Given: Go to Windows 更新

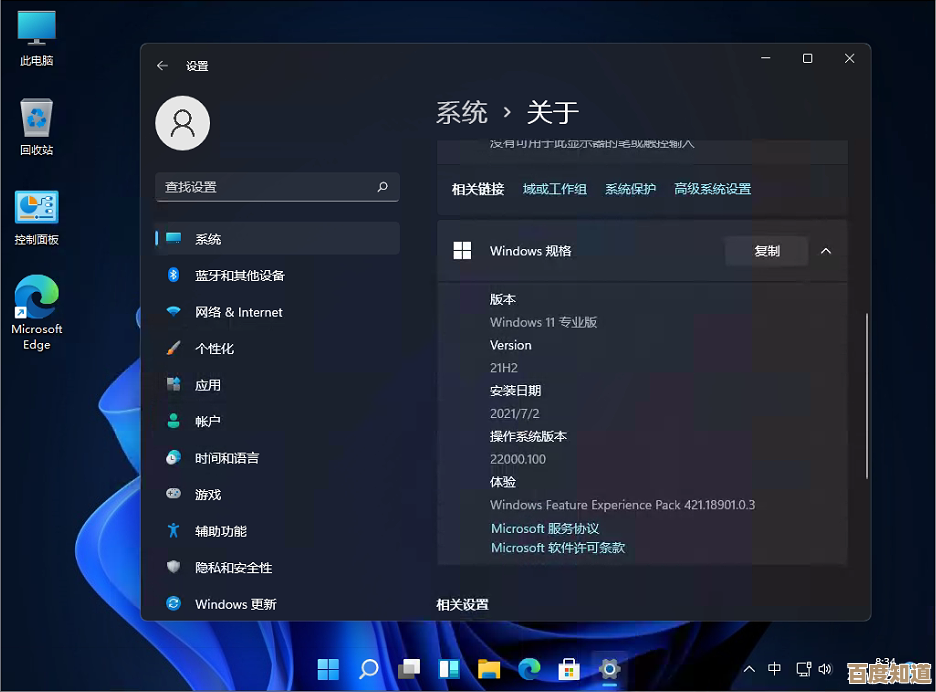Looking at the screenshot, I should coord(235,604).
